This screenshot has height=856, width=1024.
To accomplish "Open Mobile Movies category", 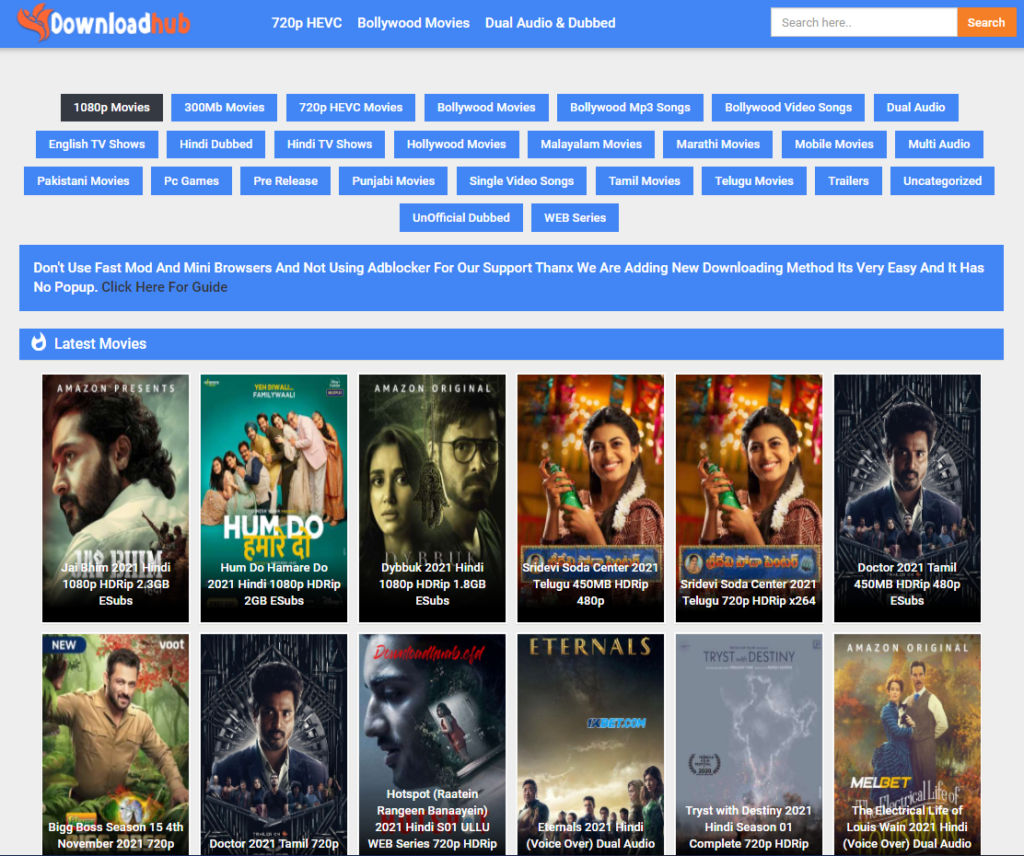I will pyautogui.click(x=834, y=144).
